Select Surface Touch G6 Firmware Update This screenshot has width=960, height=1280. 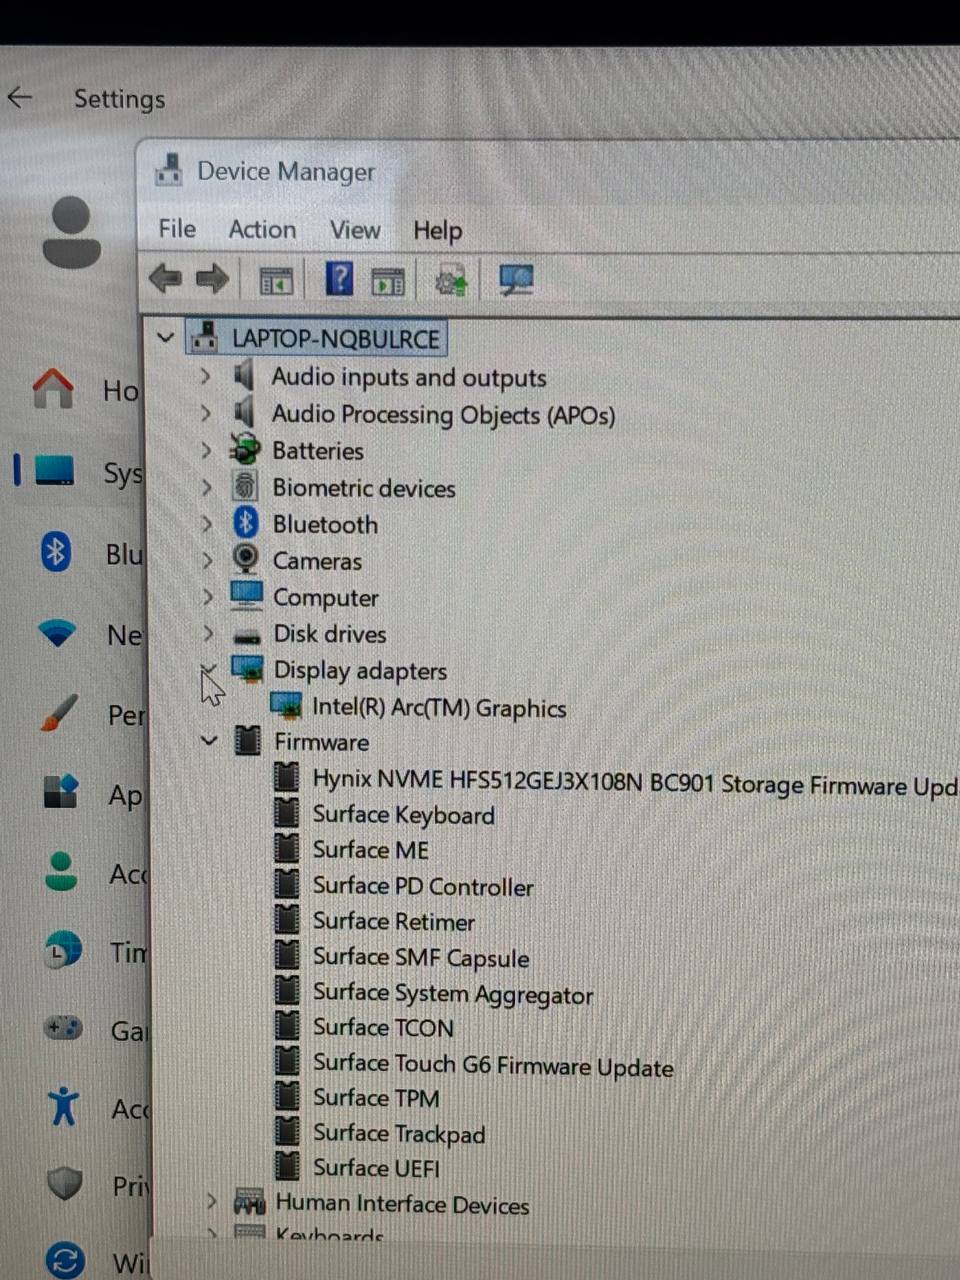coord(493,1065)
